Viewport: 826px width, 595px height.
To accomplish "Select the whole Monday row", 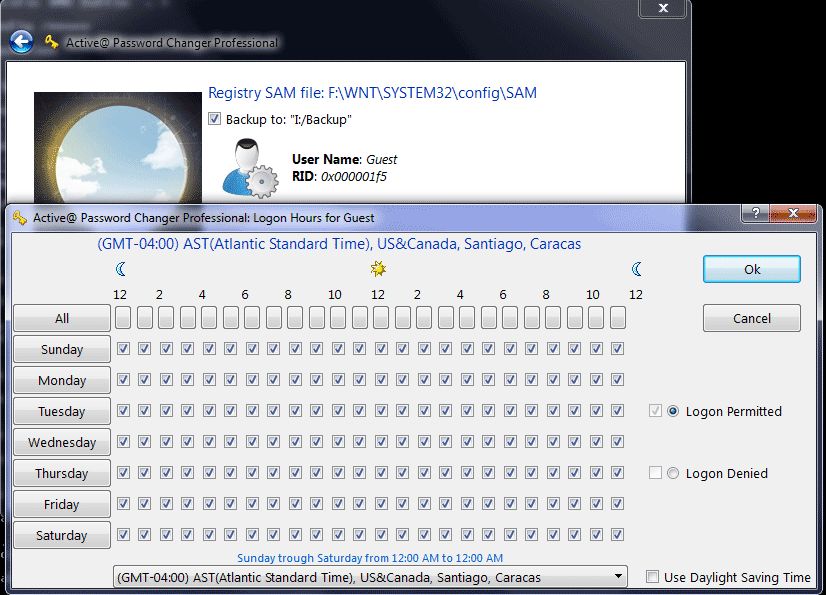I will click(x=62, y=380).
